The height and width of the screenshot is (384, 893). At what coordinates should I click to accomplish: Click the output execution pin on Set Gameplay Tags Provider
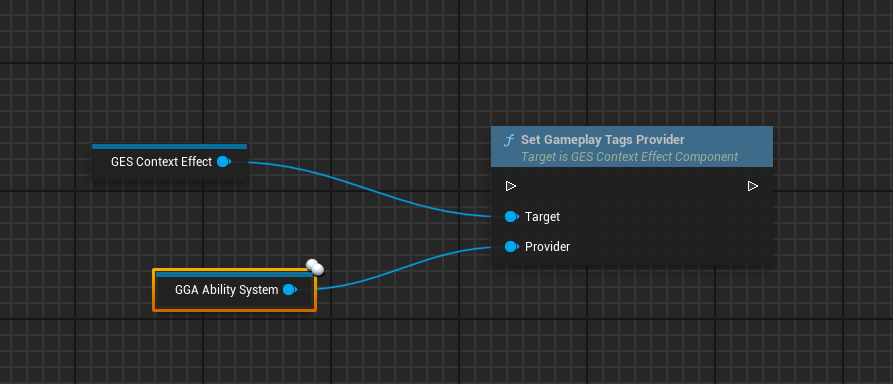pyautogui.click(x=752, y=186)
